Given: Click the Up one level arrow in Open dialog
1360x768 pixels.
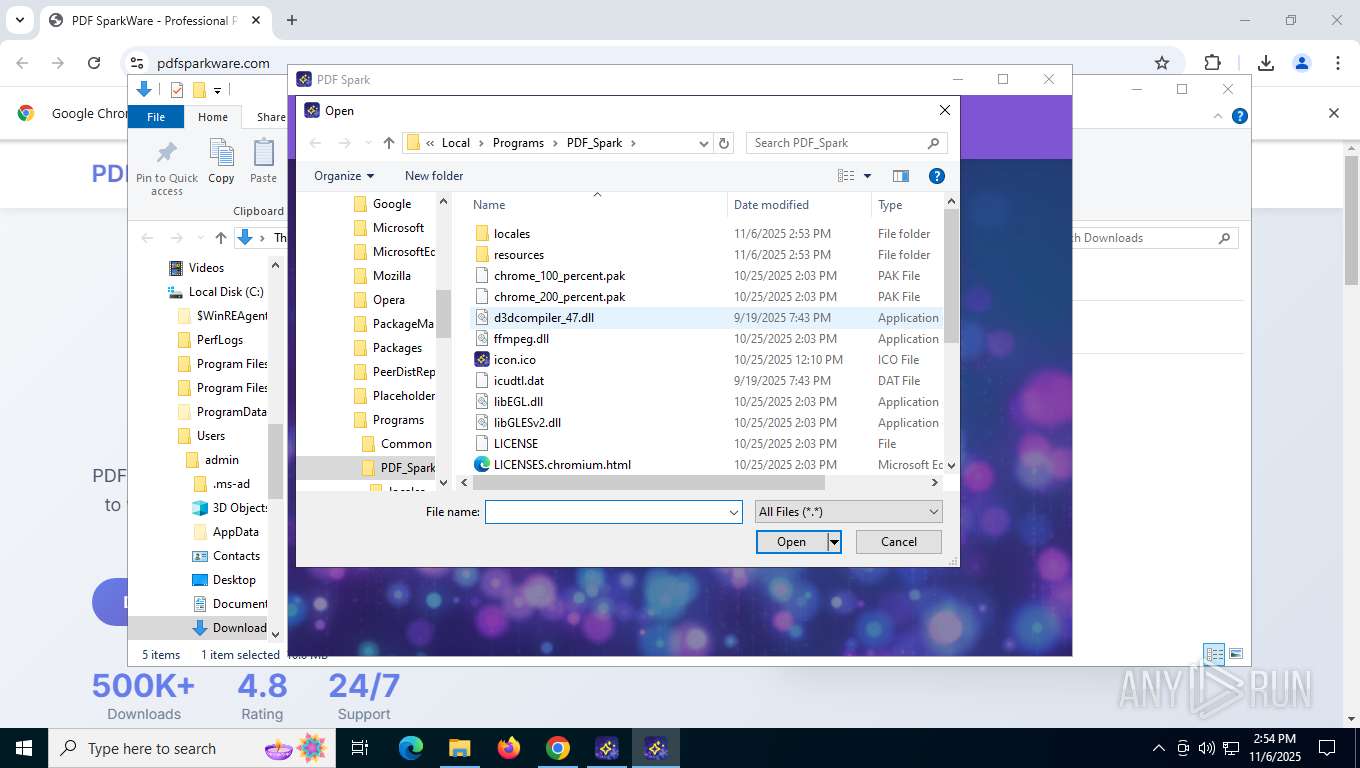Looking at the screenshot, I should (x=389, y=143).
